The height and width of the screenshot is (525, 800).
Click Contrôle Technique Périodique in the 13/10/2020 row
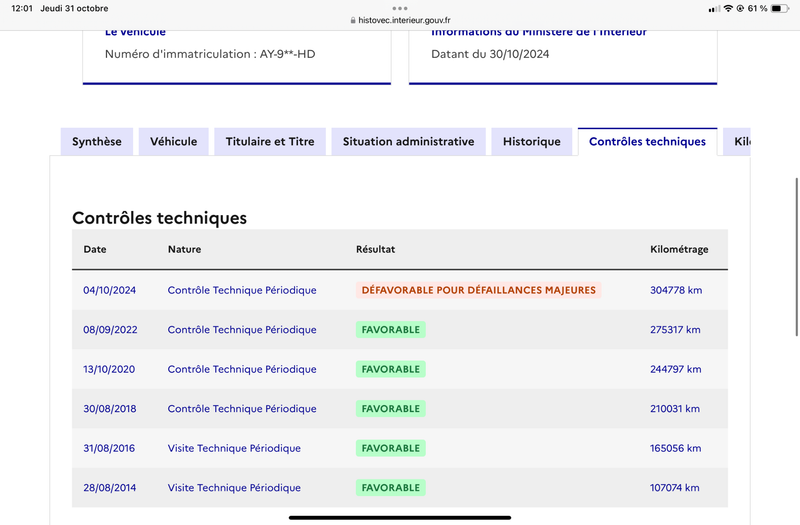[x=242, y=369]
